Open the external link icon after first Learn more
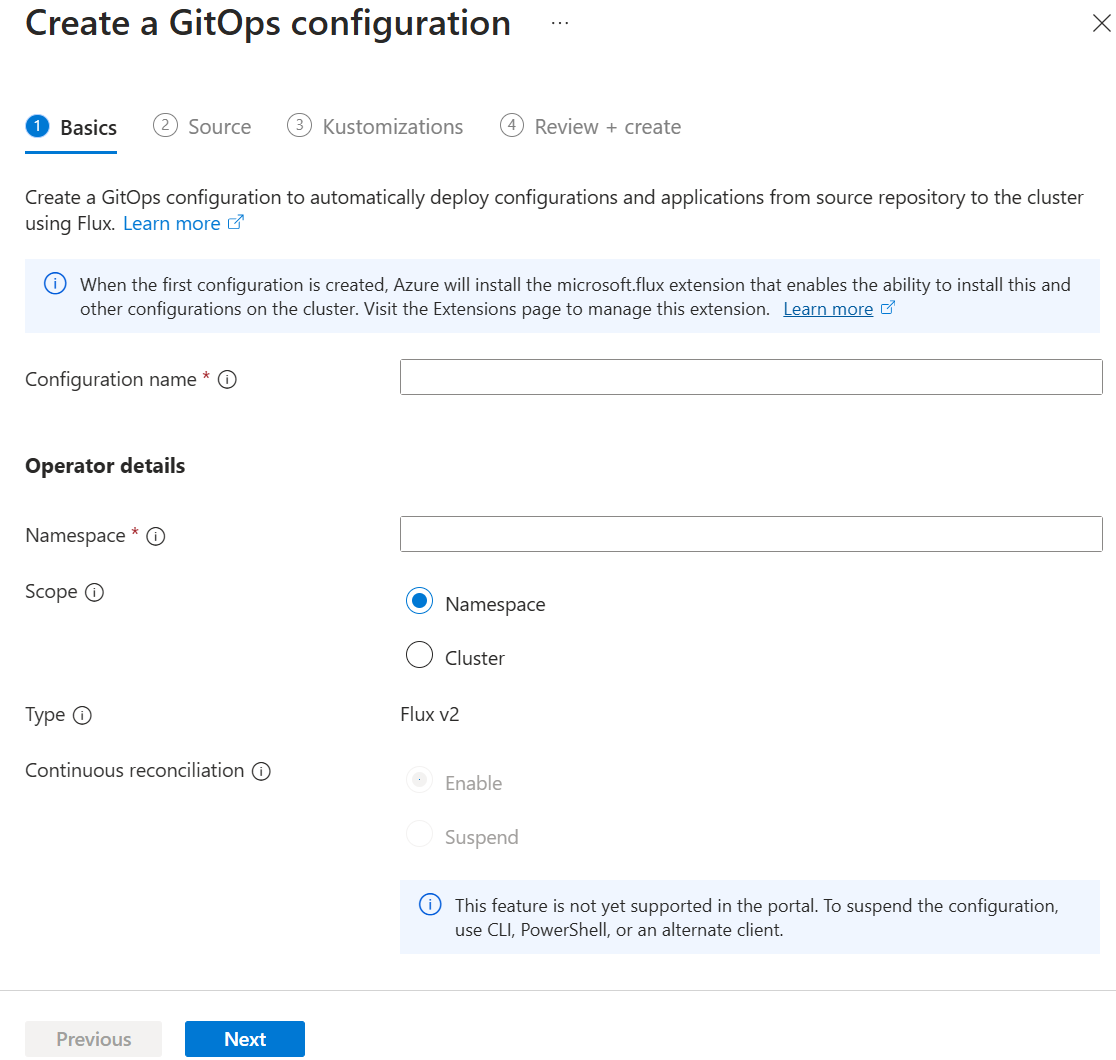 click(236, 222)
